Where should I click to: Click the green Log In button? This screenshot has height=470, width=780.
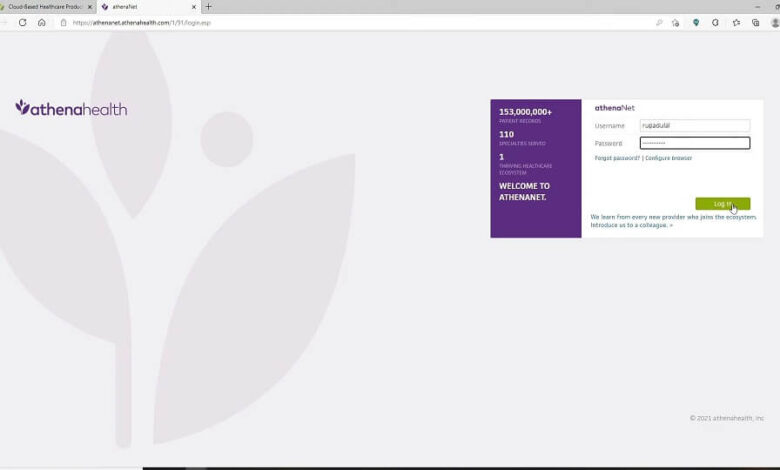pos(722,203)
